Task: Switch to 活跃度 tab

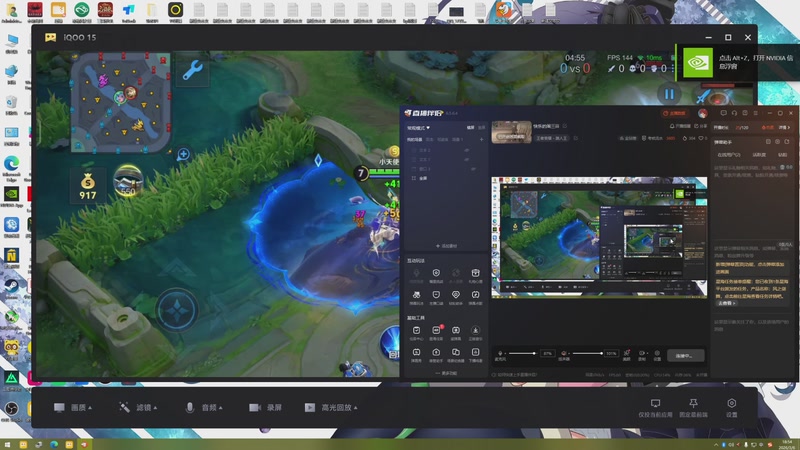Action: click(759, 155)
